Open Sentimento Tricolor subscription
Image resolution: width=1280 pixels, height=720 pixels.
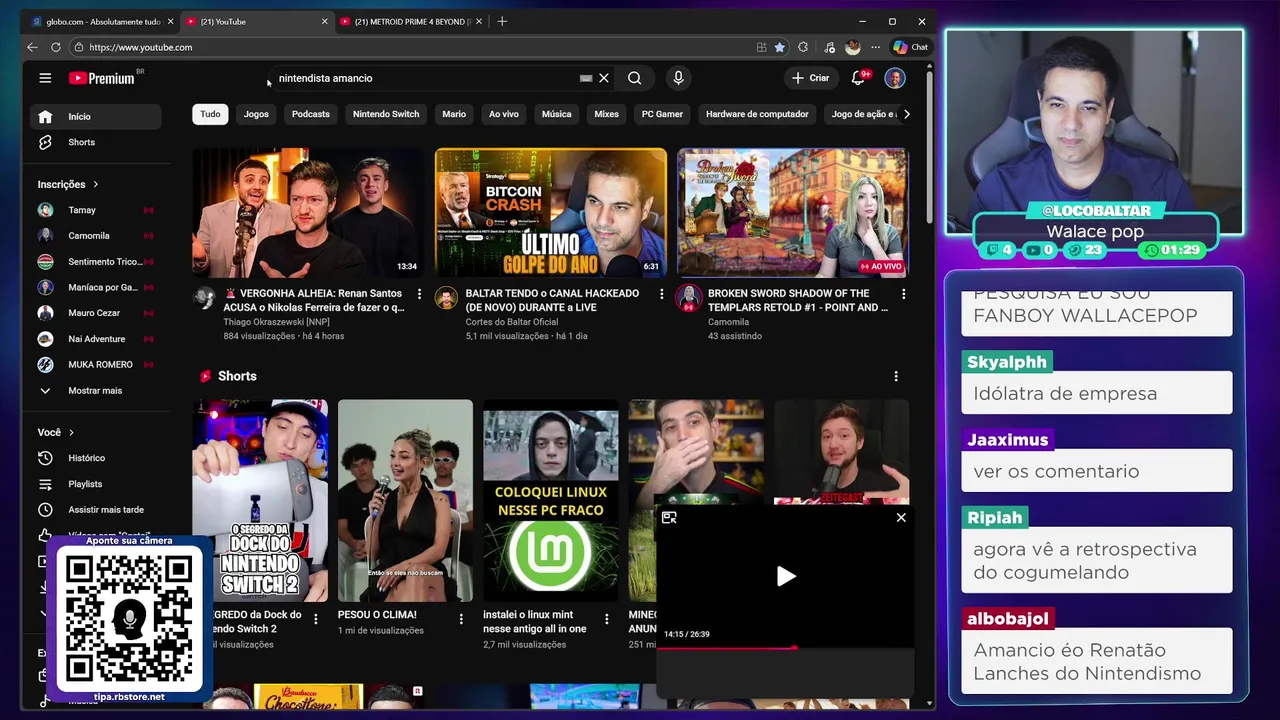click(x=96, y=262)
